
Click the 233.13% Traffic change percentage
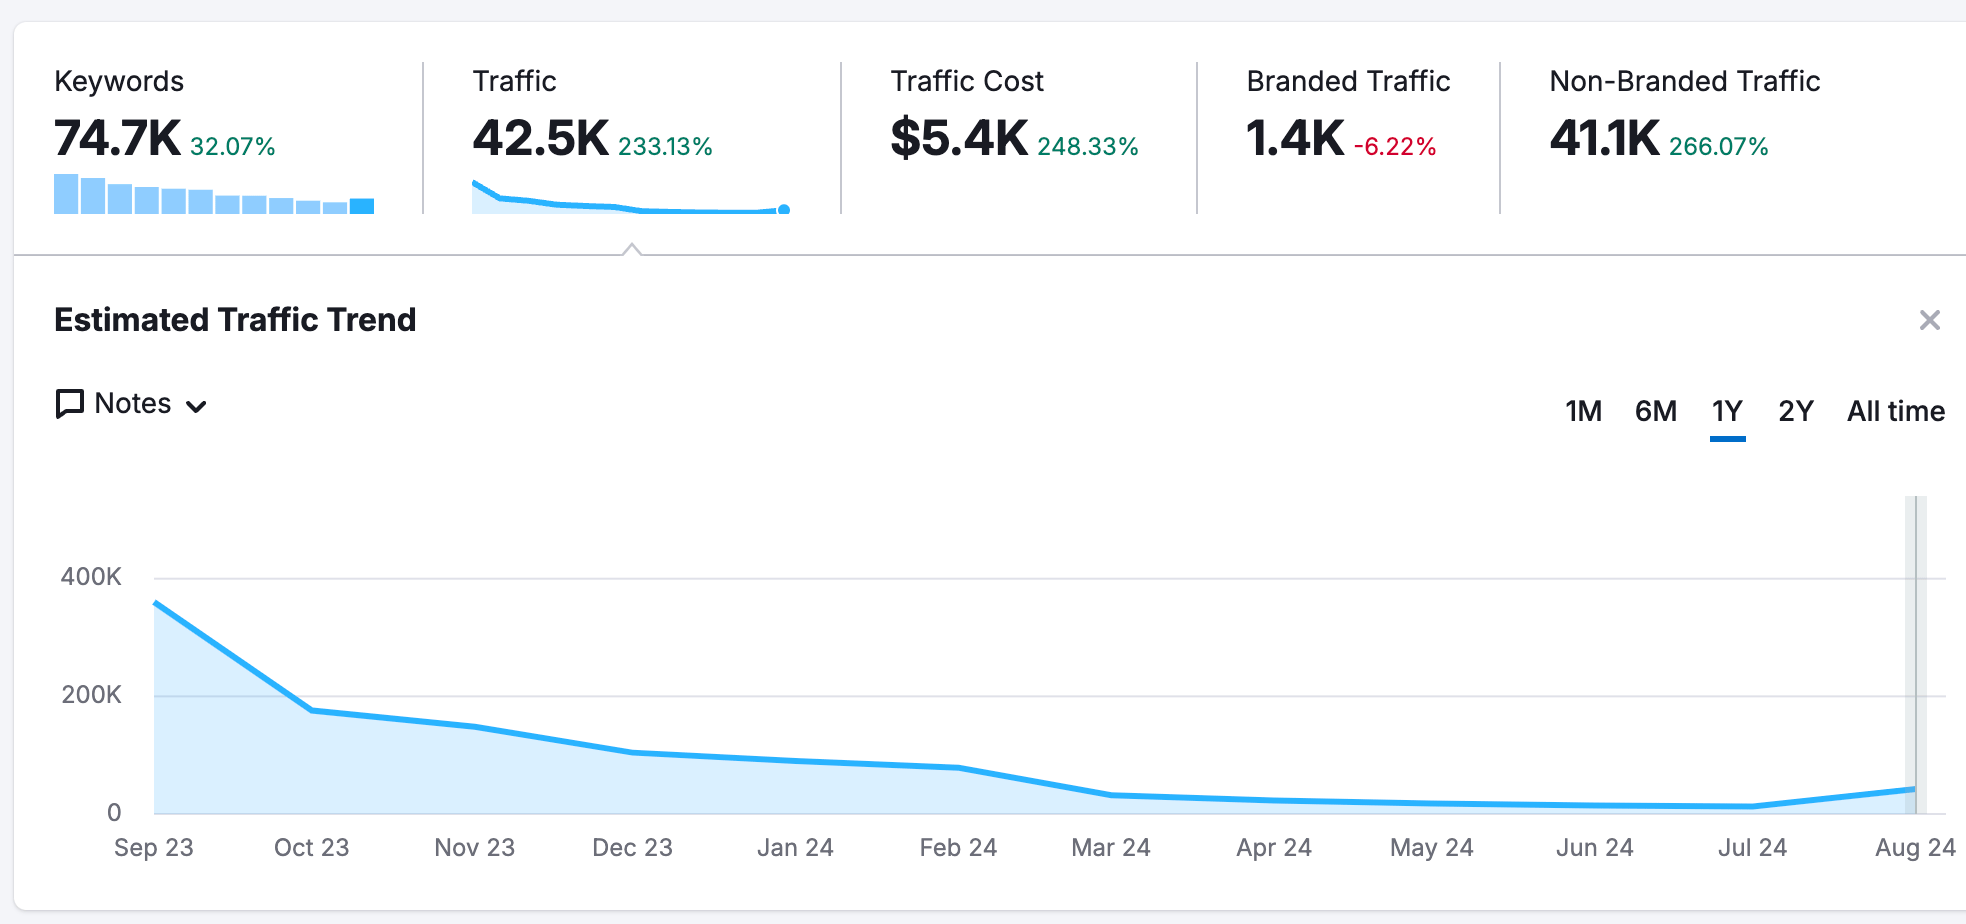tap(665, 145)
